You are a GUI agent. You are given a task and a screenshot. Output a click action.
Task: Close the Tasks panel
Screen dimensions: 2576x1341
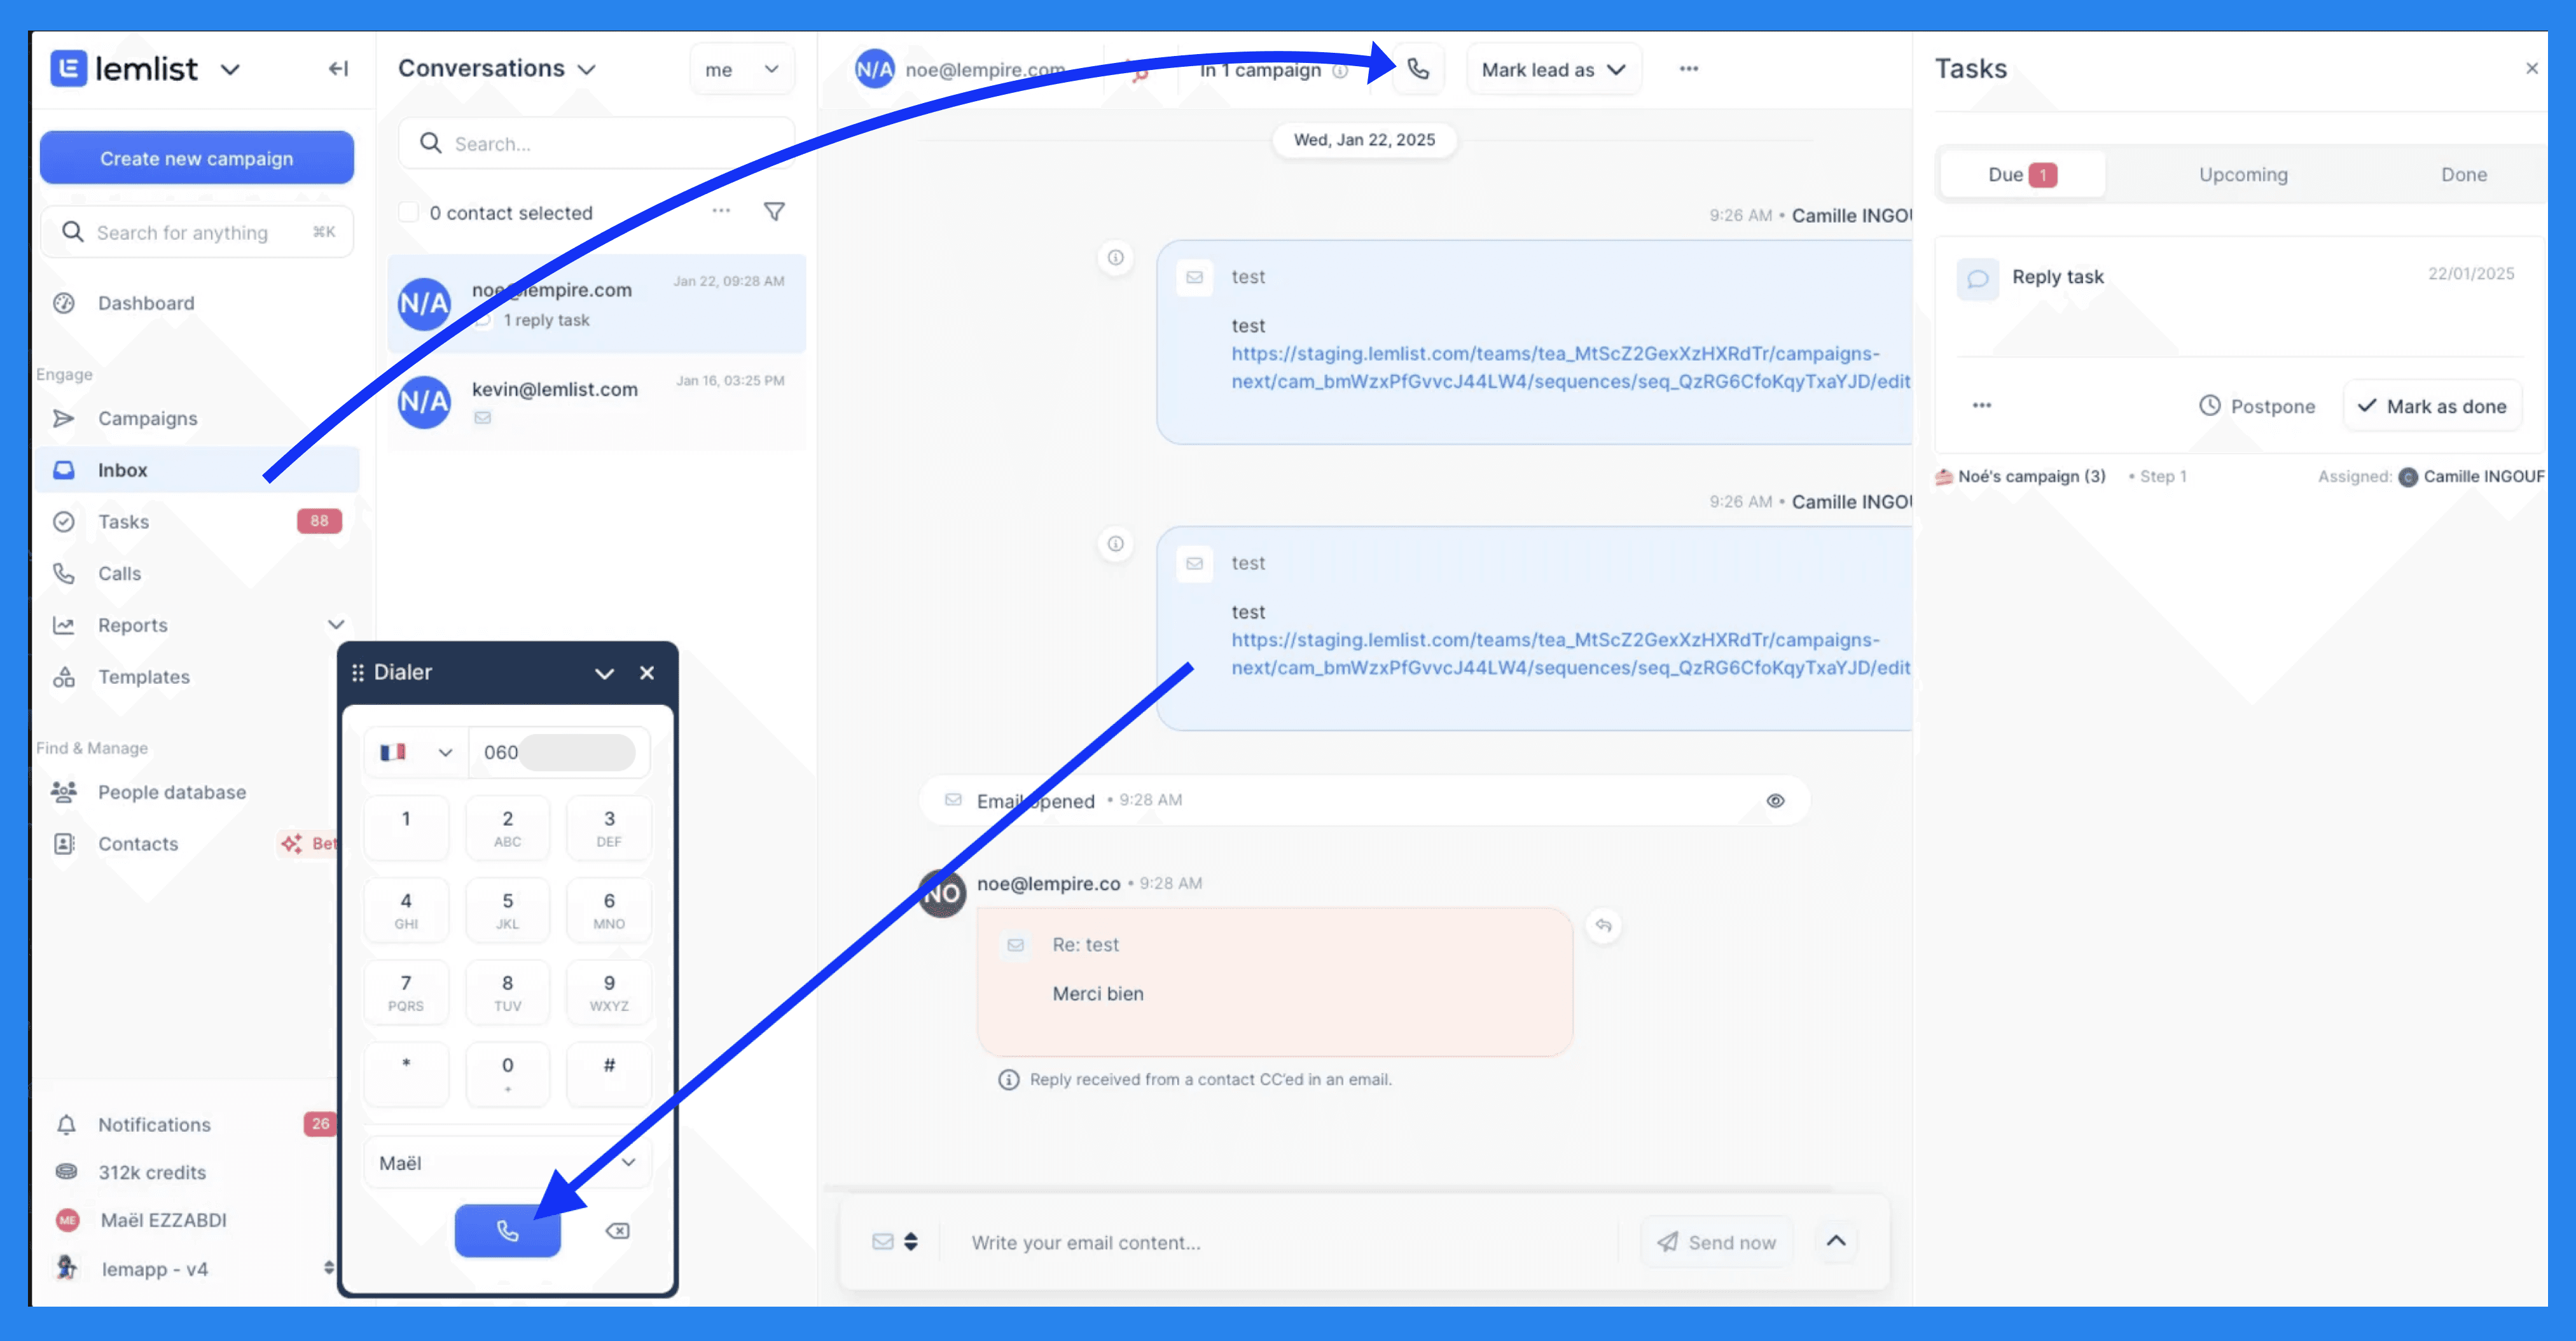(x=2531, y=68)
